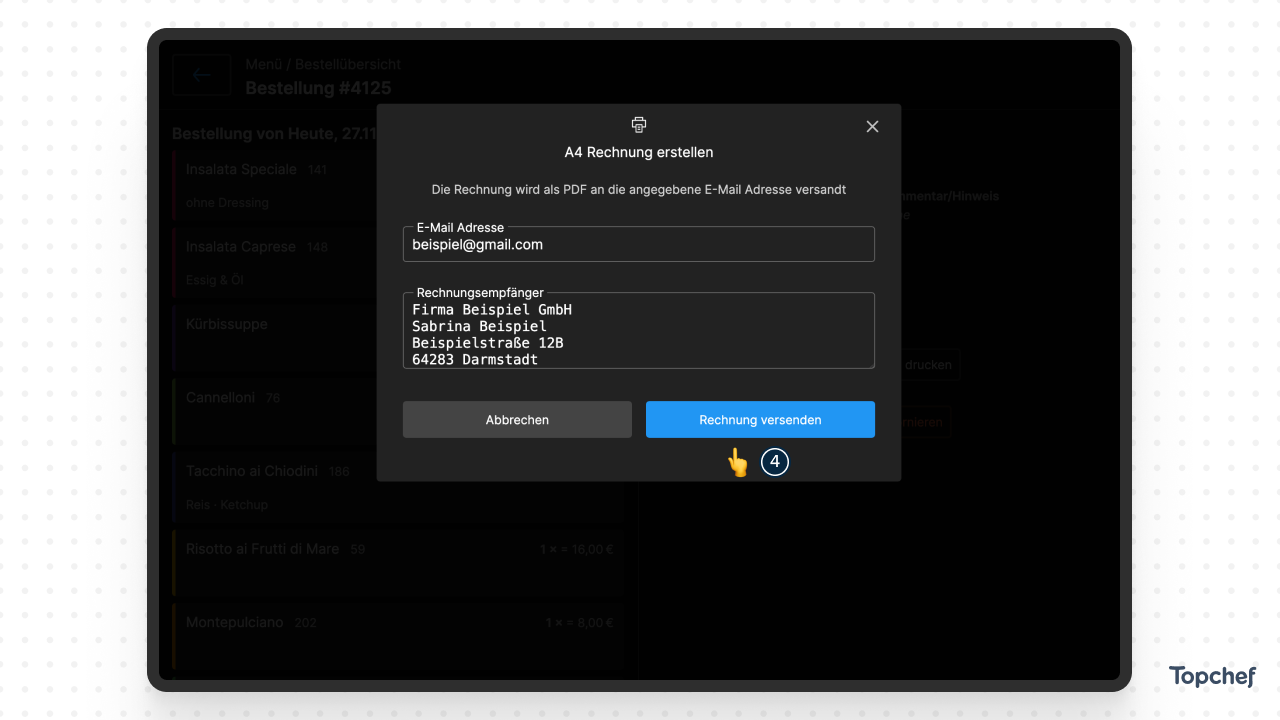The image size is (1280, 720).
Task: Click the Topchef logo
Action: (x=1212, y=677)
